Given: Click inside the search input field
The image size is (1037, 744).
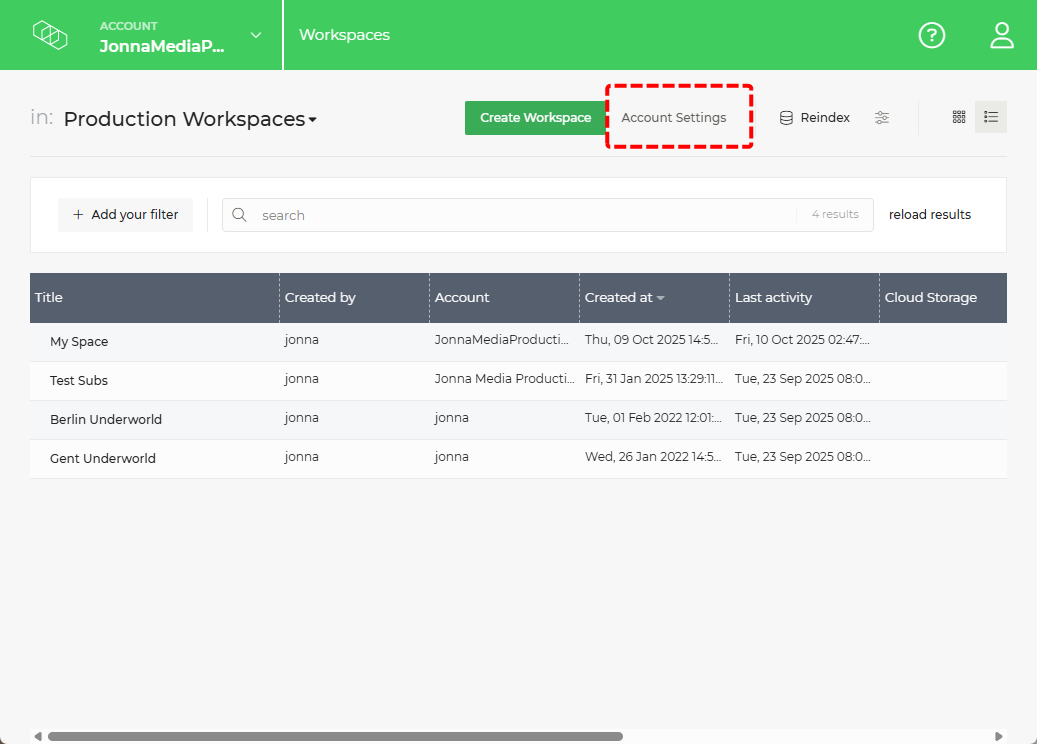Looking at the screenshot, I should [x=500, y=214].
